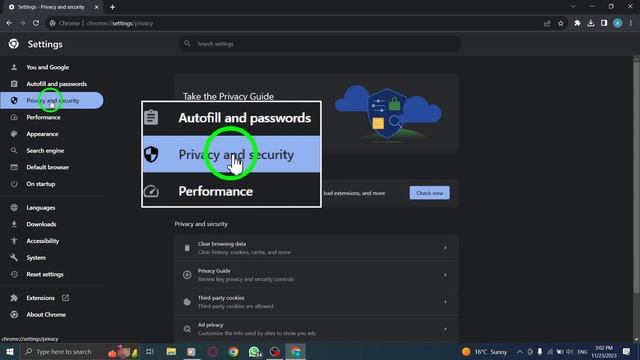Open the profile avatar menu

pyautogui.click(x=618, y=23)
